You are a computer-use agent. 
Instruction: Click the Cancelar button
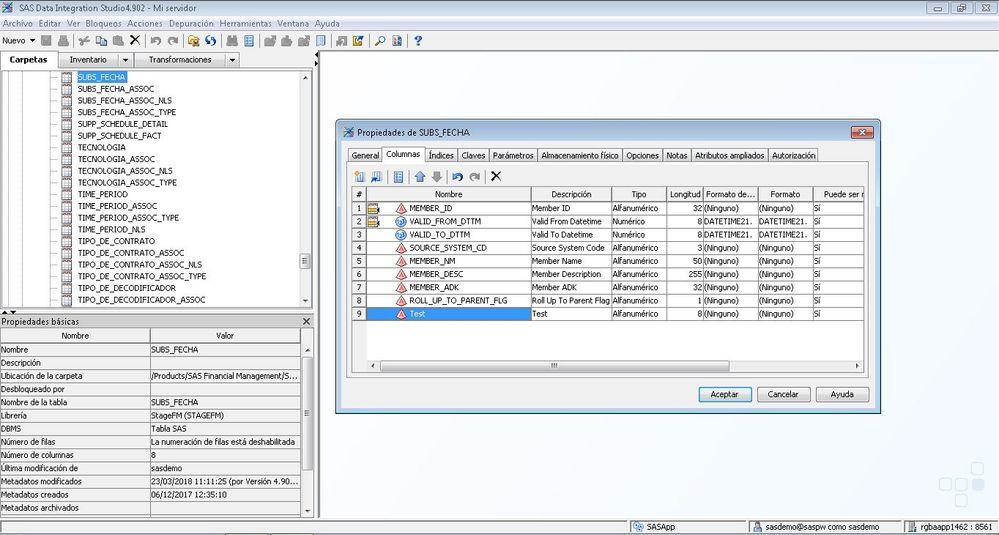click(783, 394)
